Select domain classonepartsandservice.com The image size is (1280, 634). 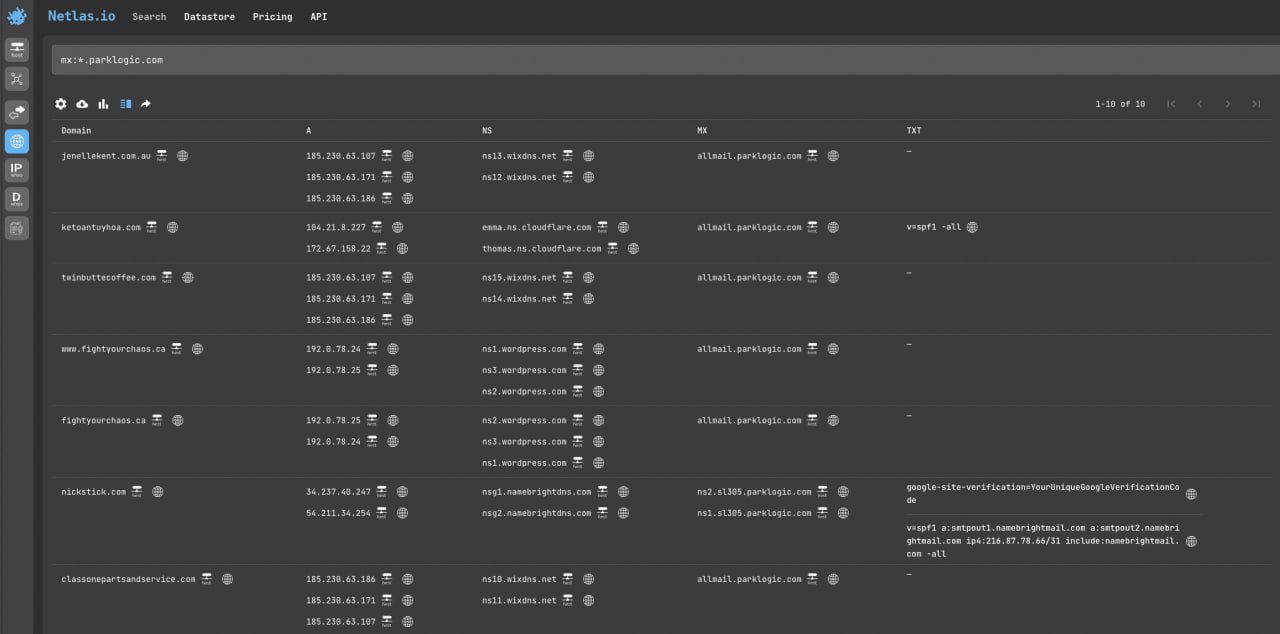tap(128, 579)
